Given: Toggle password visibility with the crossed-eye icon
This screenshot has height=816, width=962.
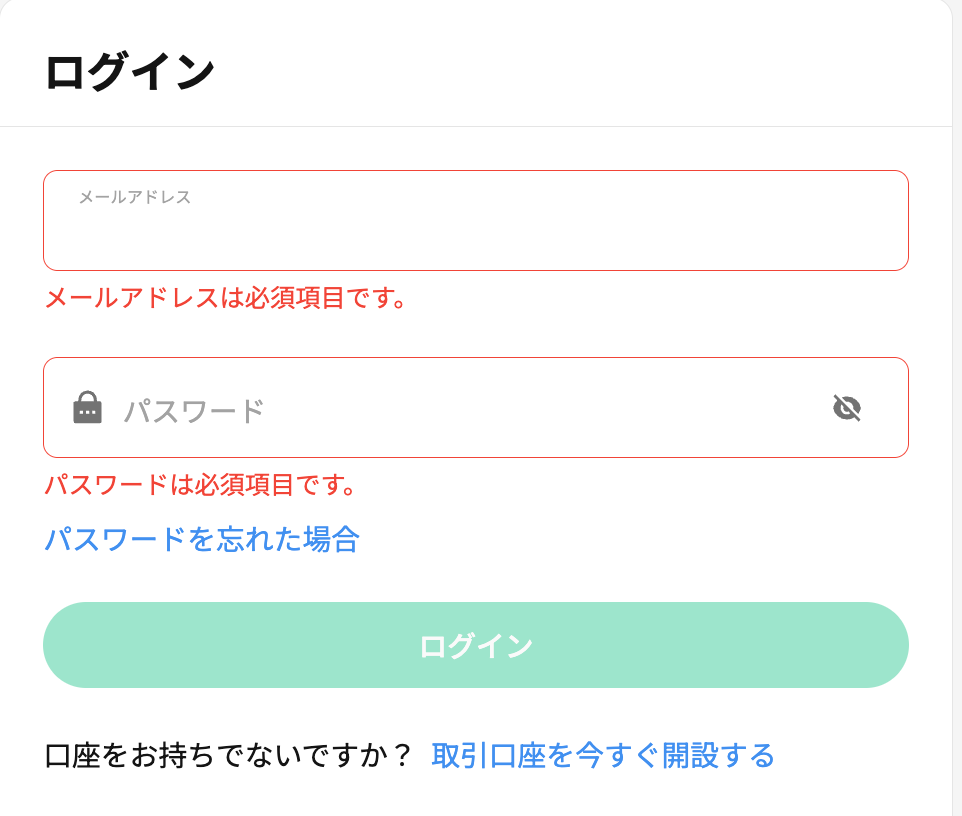Looking at the screenshot, I should (847, 408).
